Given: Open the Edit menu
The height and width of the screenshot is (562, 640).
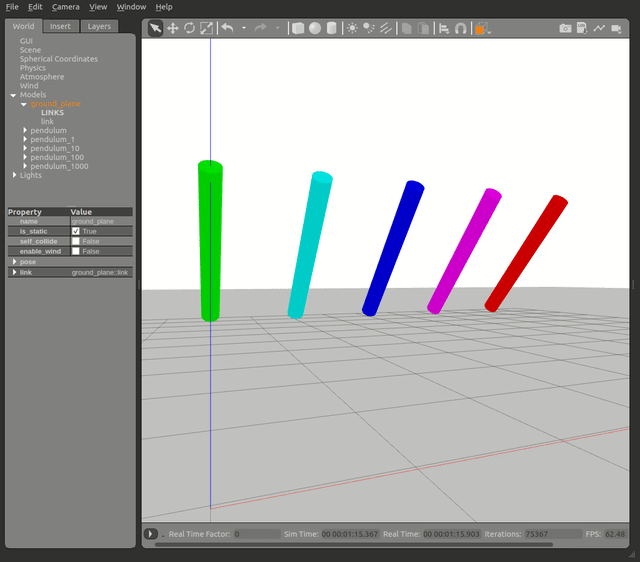Looking at the screenshot, I should click(x=35, y=7).
